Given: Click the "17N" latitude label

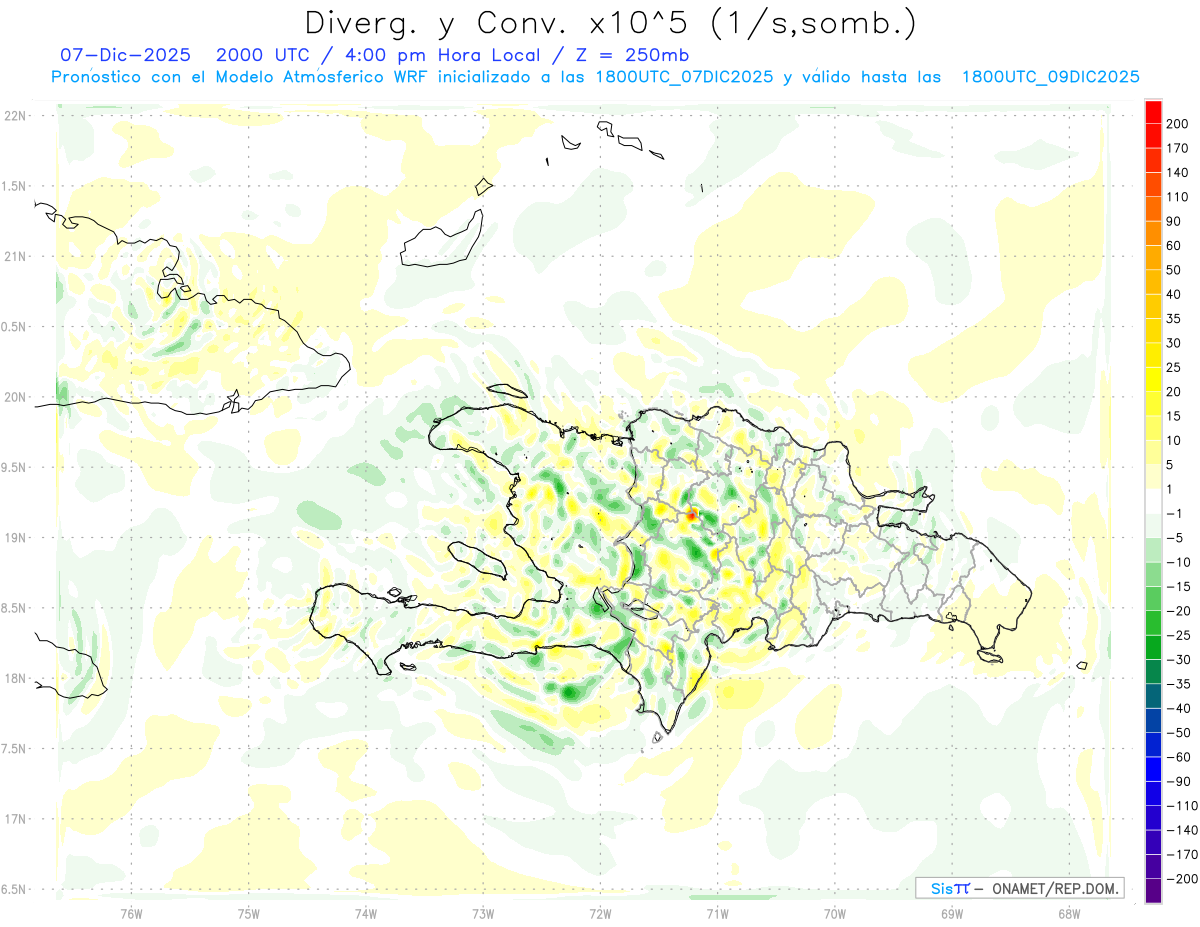Looking at the screenshot, I should (14, 819).
